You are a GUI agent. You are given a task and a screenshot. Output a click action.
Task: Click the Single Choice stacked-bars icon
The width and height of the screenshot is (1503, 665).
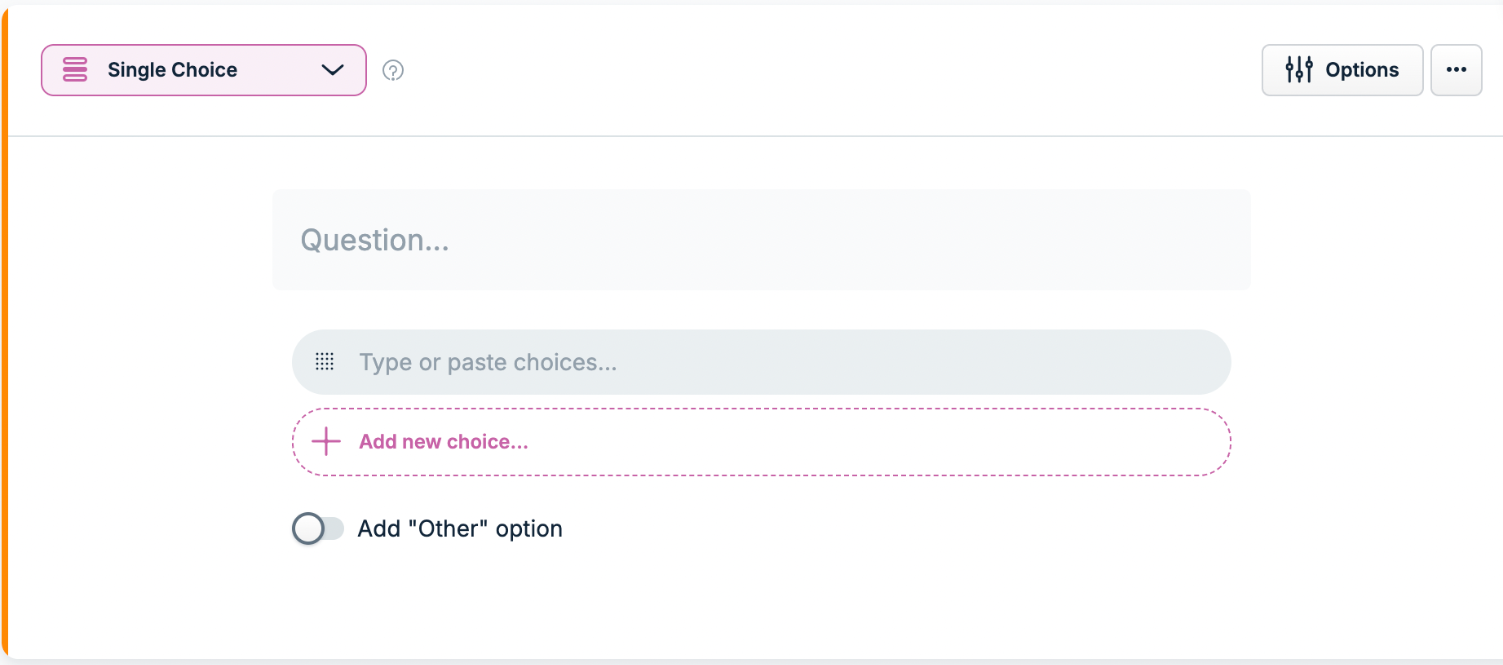[x=75, y=70]
